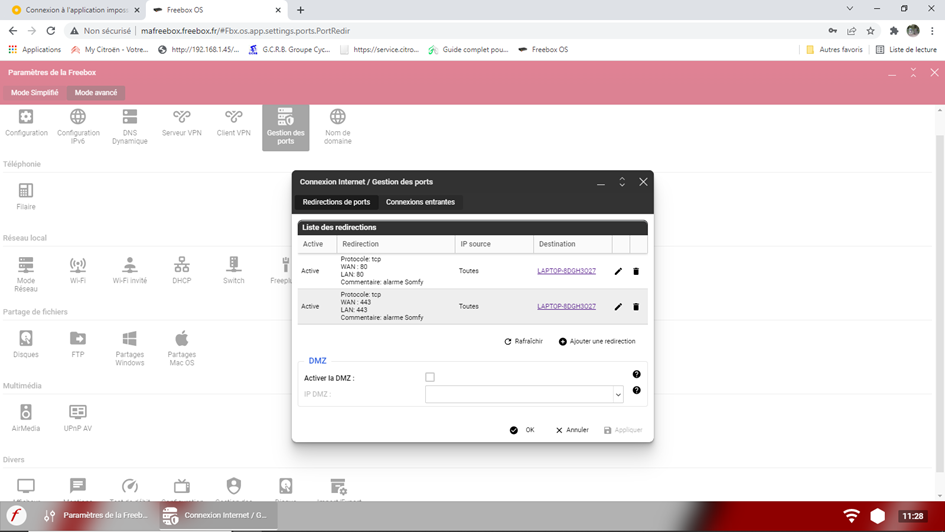Select Connexion Internet in the Freebox taskbar
This screenshot has height=532, width=945.
(x=218, y=516)
